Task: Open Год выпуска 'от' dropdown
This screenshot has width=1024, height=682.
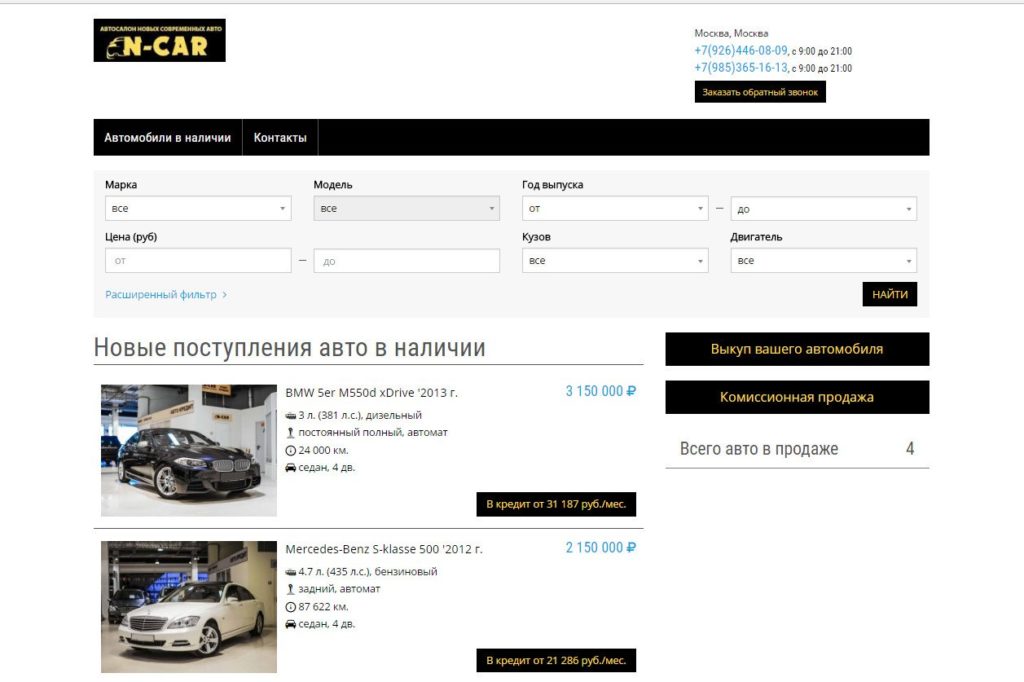Action: pos(615,208)
